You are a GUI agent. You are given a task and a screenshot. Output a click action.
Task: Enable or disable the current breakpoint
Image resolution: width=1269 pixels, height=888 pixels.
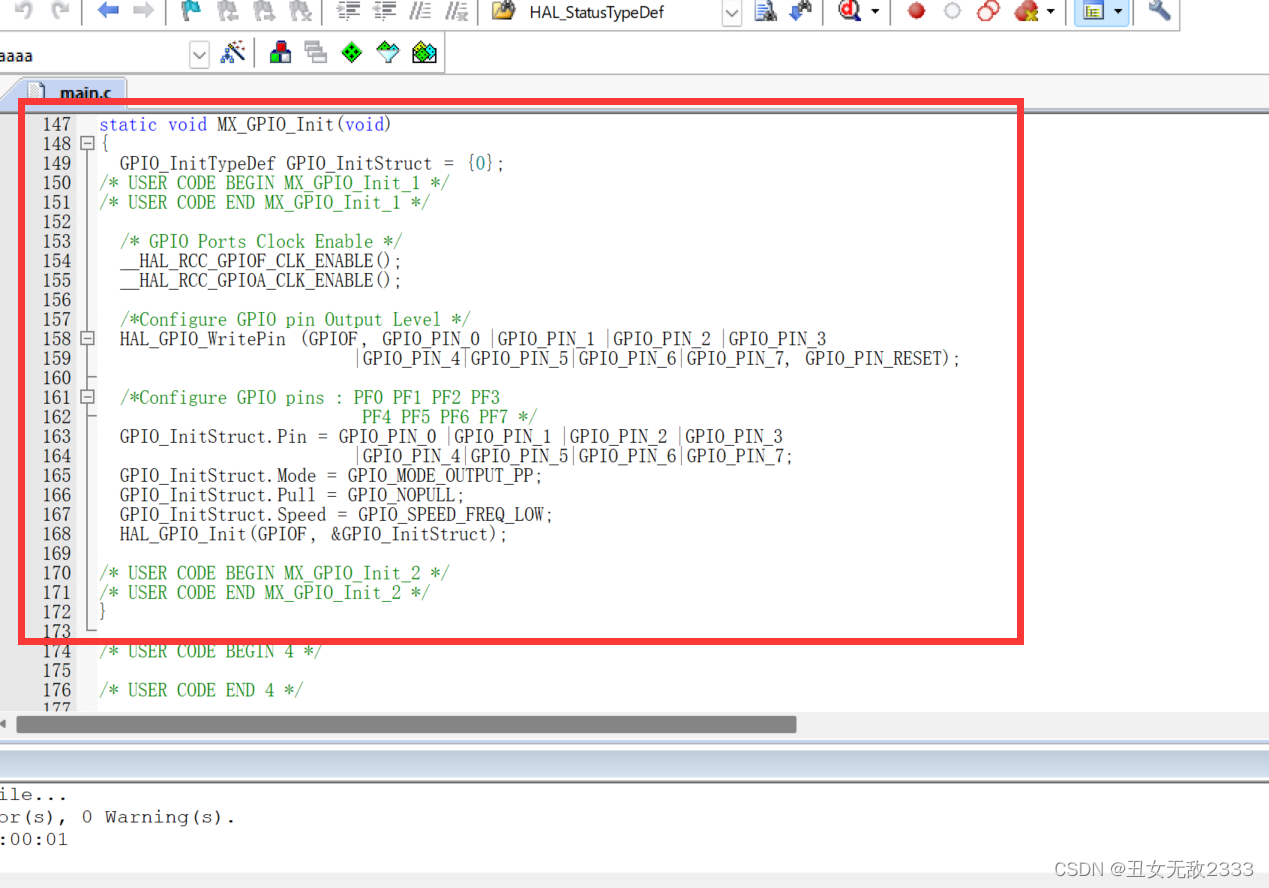pyautogui.click(x=952, y=11)
